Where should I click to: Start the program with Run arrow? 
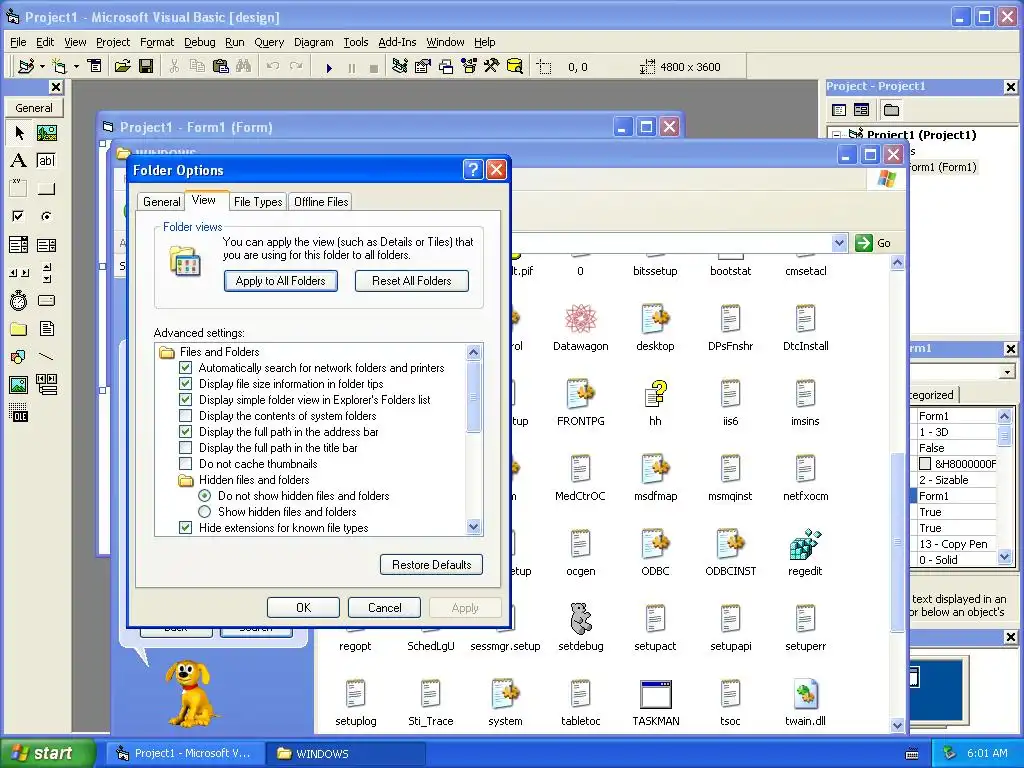329,67
